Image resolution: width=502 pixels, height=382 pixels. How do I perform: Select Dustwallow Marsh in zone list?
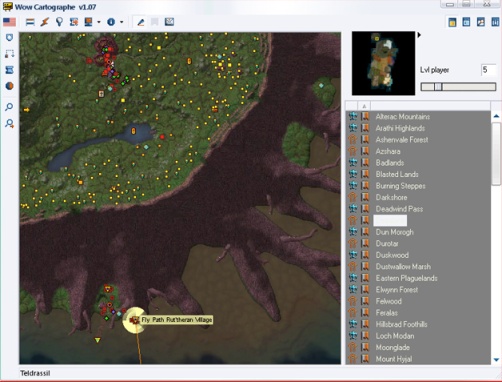click(403, 267)
